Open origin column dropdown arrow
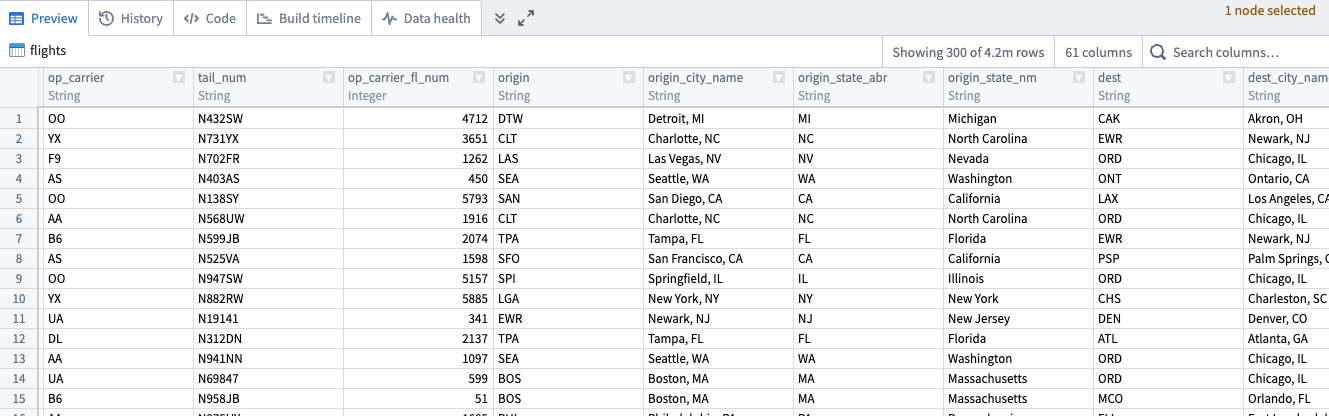This screenshot has width=1329, height=416. coord(629,77)
